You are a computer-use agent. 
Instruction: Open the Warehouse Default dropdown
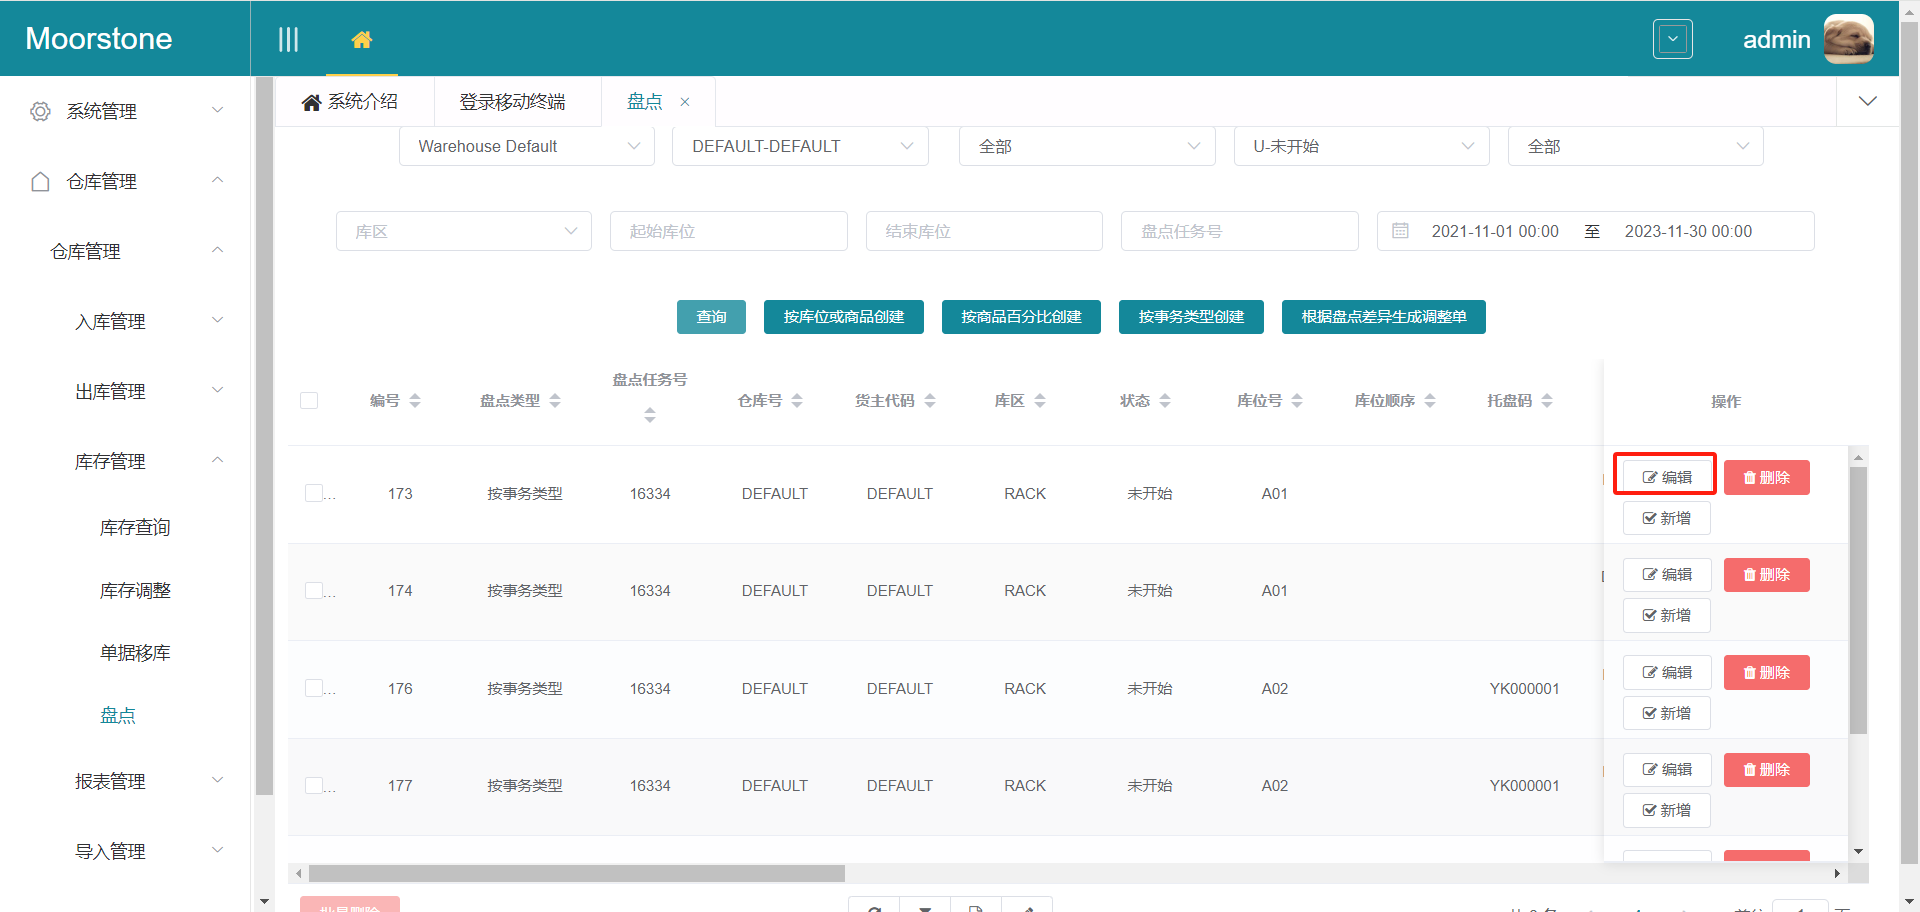click(526, 146)
